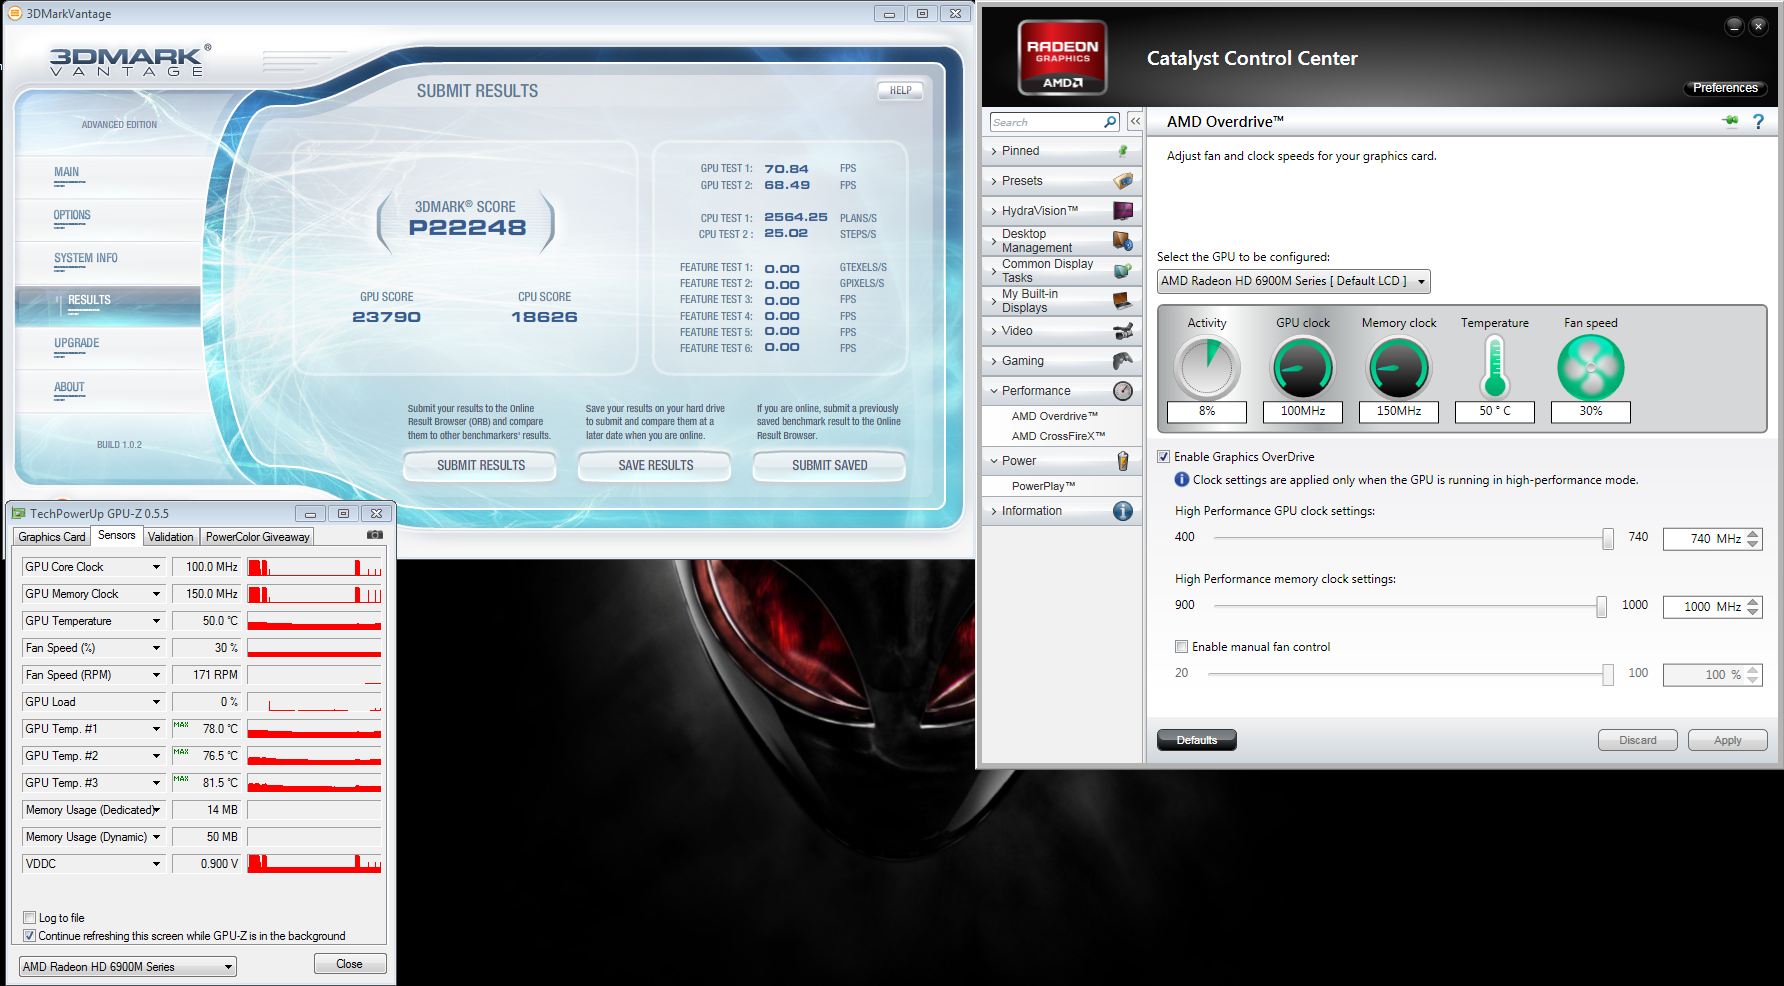Click the Activity gauge icon
This screenshot has height=986, width=1784.
point(1207,367)
